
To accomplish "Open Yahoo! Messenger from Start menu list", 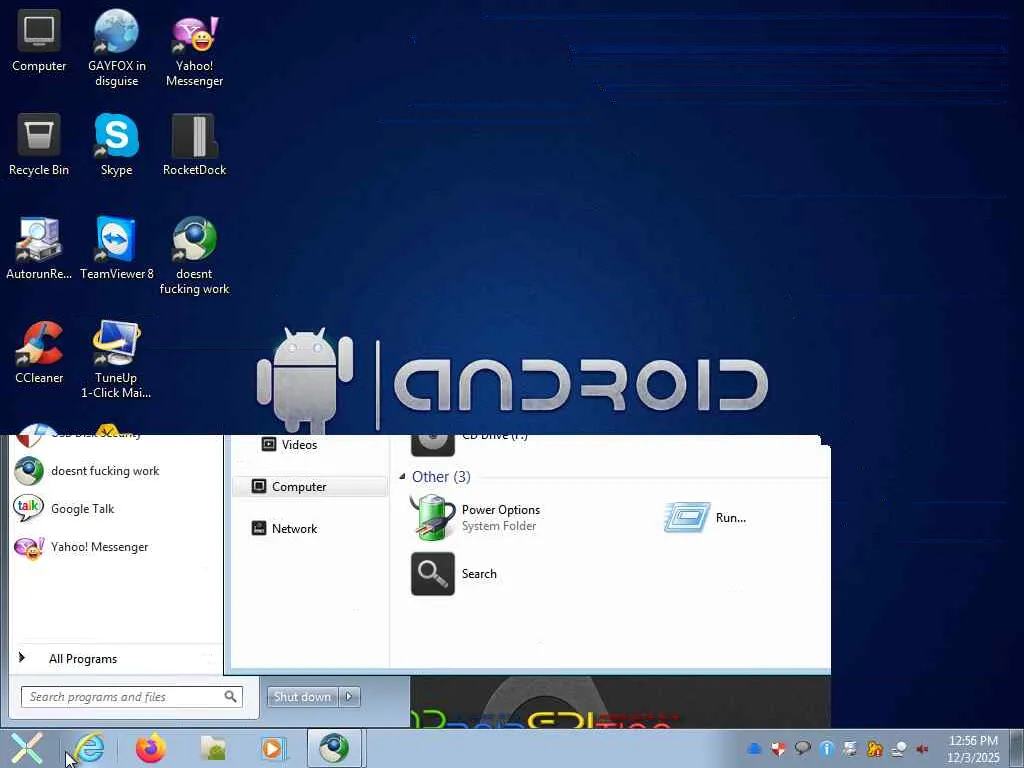I will (82, 547).
